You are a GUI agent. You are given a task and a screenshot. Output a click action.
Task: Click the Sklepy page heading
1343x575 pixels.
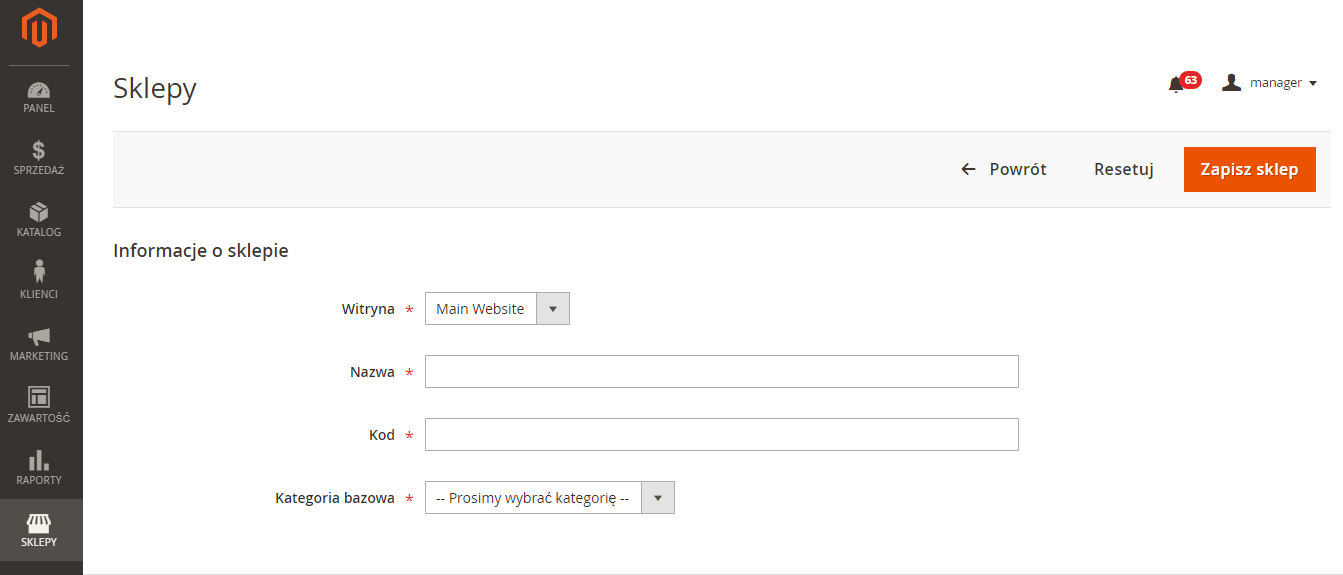[155, 88]
